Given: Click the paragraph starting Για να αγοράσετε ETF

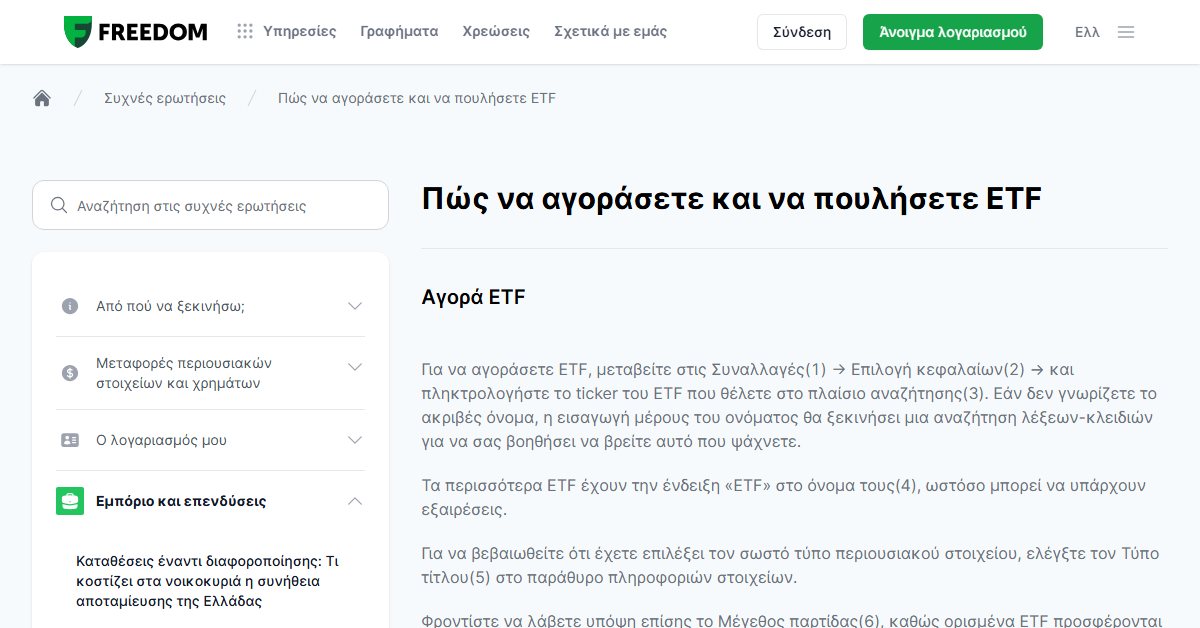Looking at the screenshot, I should point(790,405).
